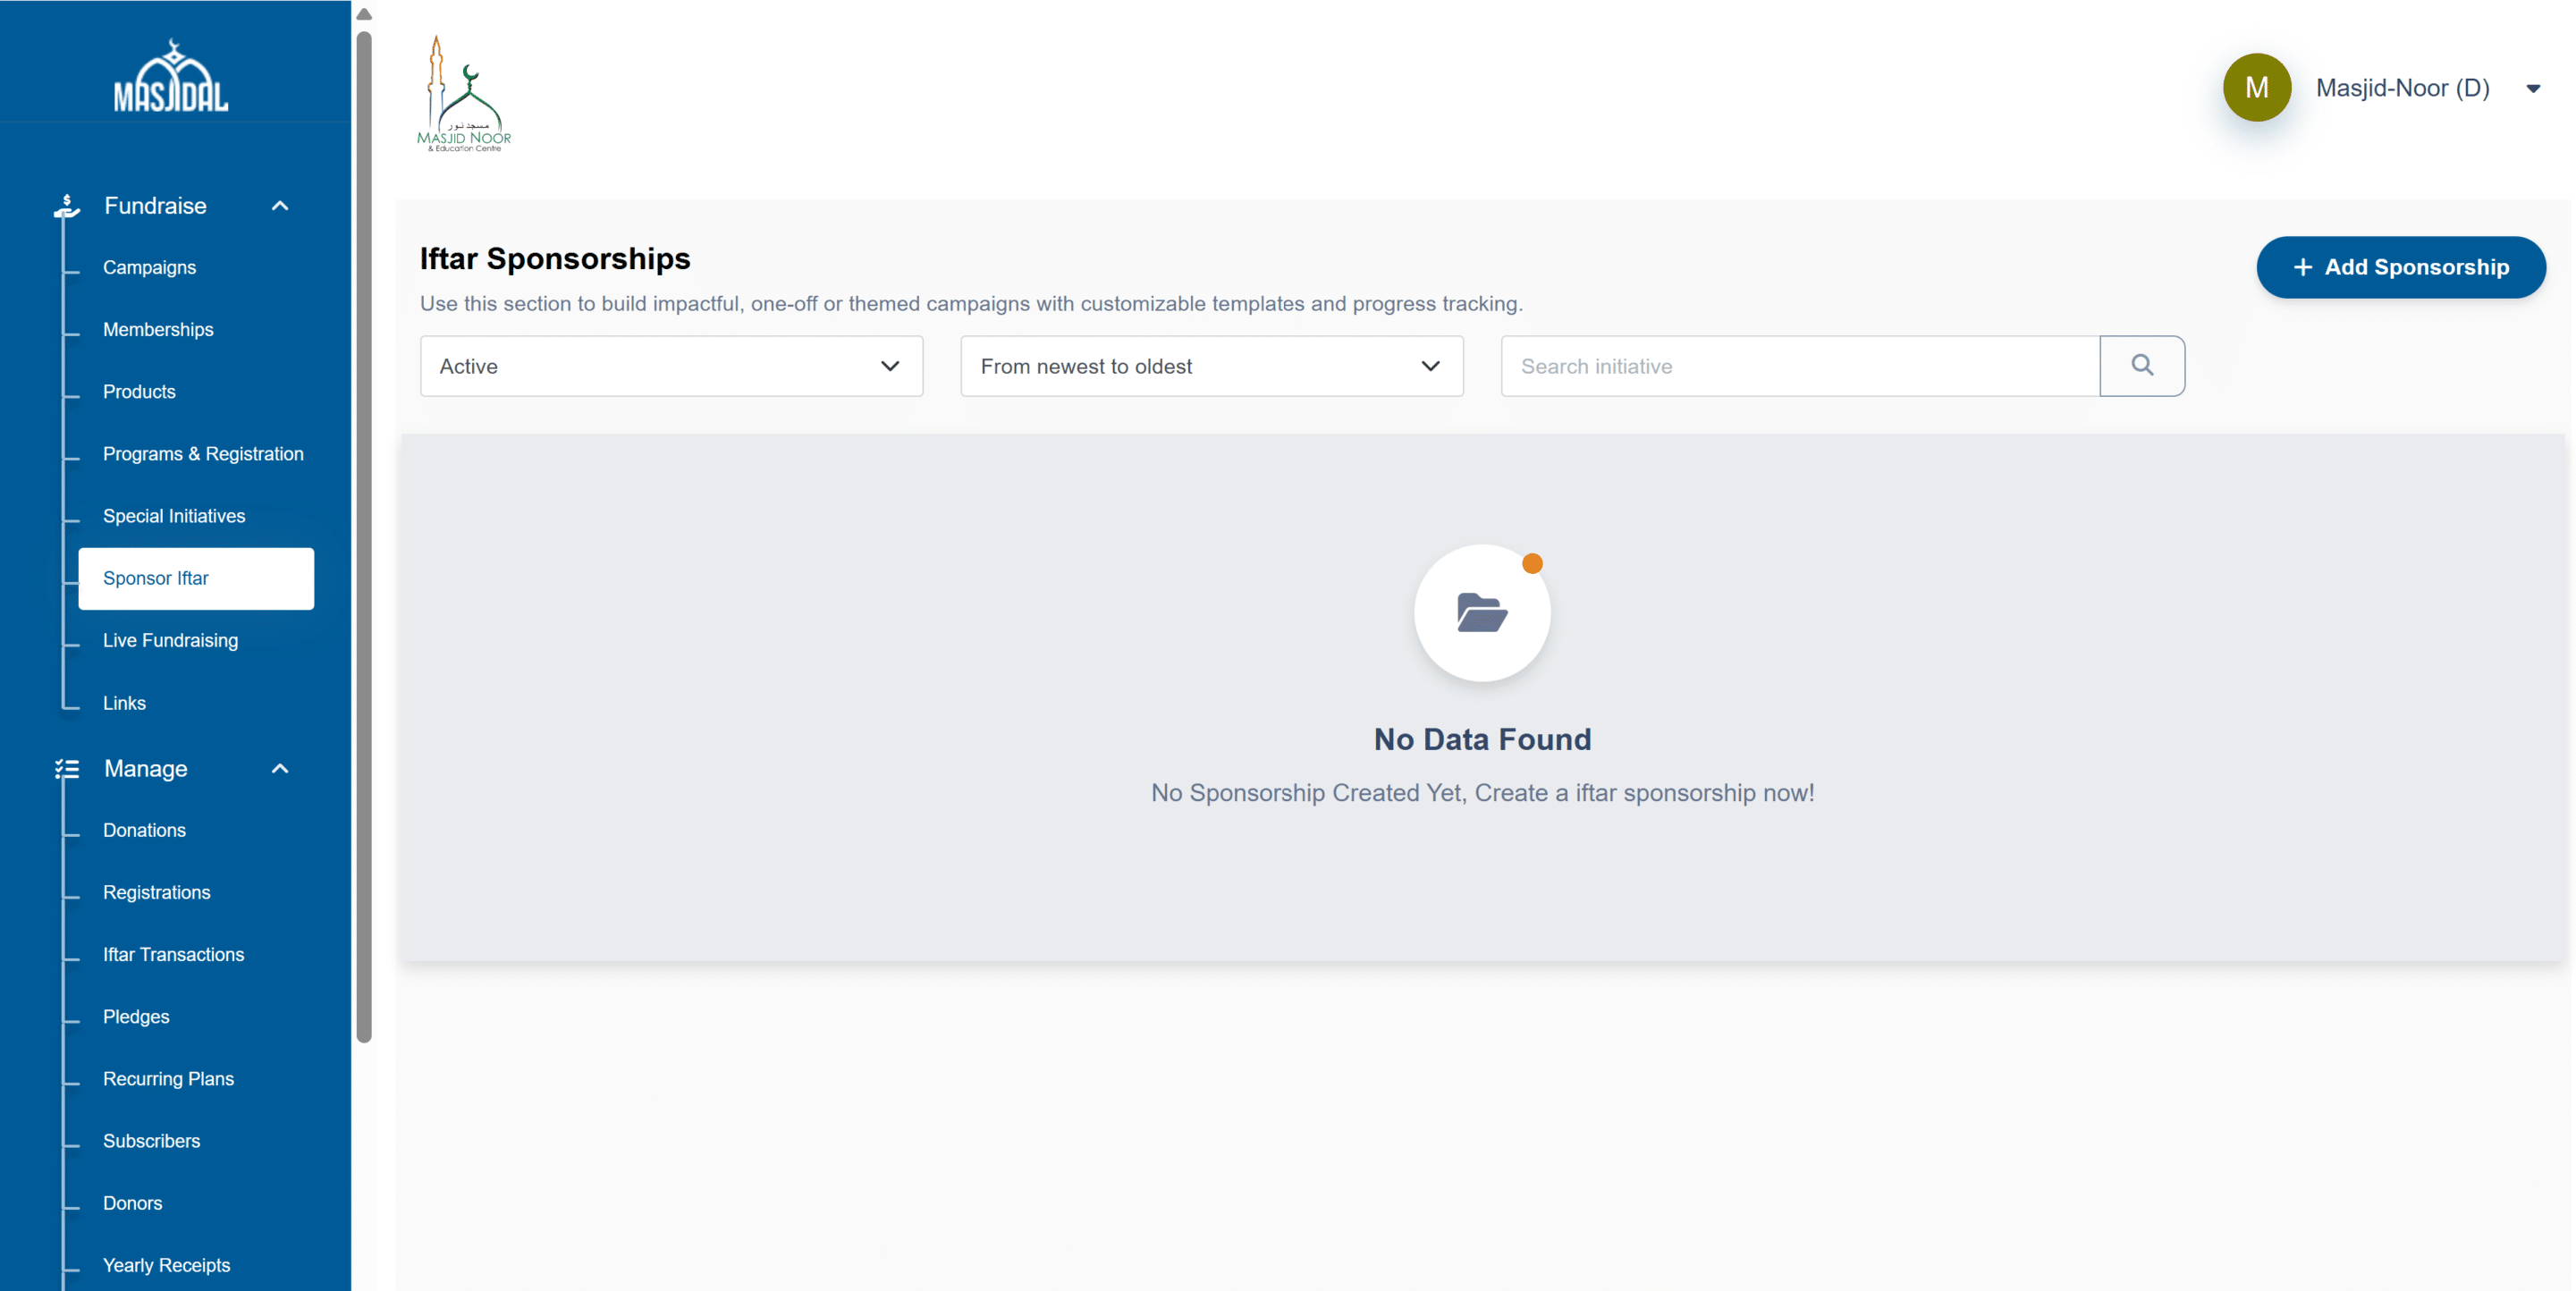2576x1291 pixels.
Task: Click the sidebar vertical scrollbar
Action: [364, 536]
